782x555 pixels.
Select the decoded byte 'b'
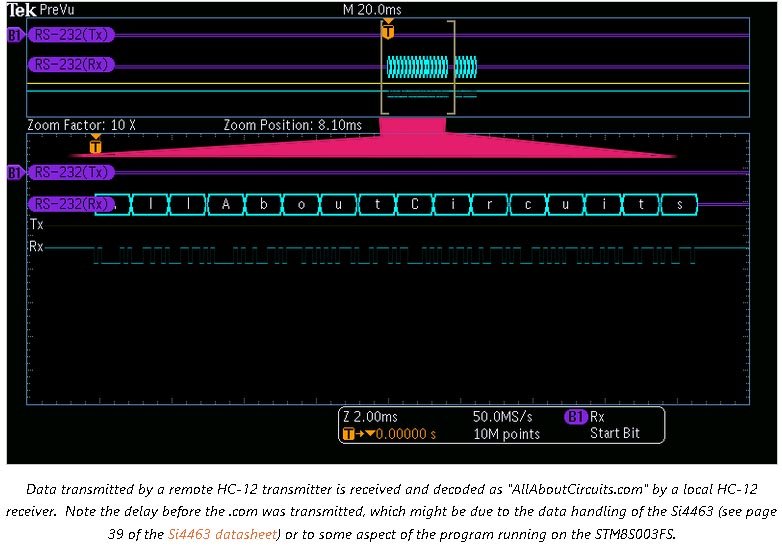click(264, 204)
